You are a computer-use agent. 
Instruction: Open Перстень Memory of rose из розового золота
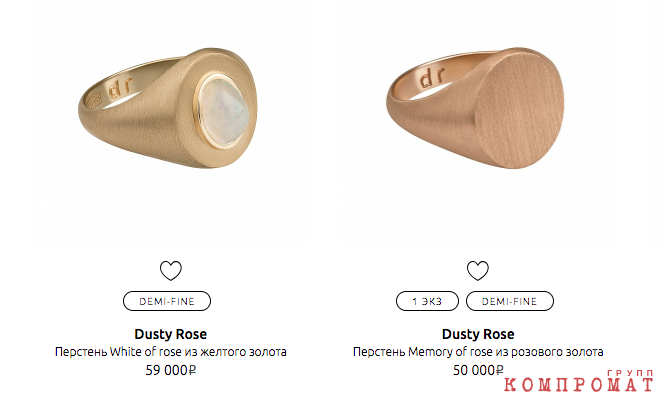478,352
